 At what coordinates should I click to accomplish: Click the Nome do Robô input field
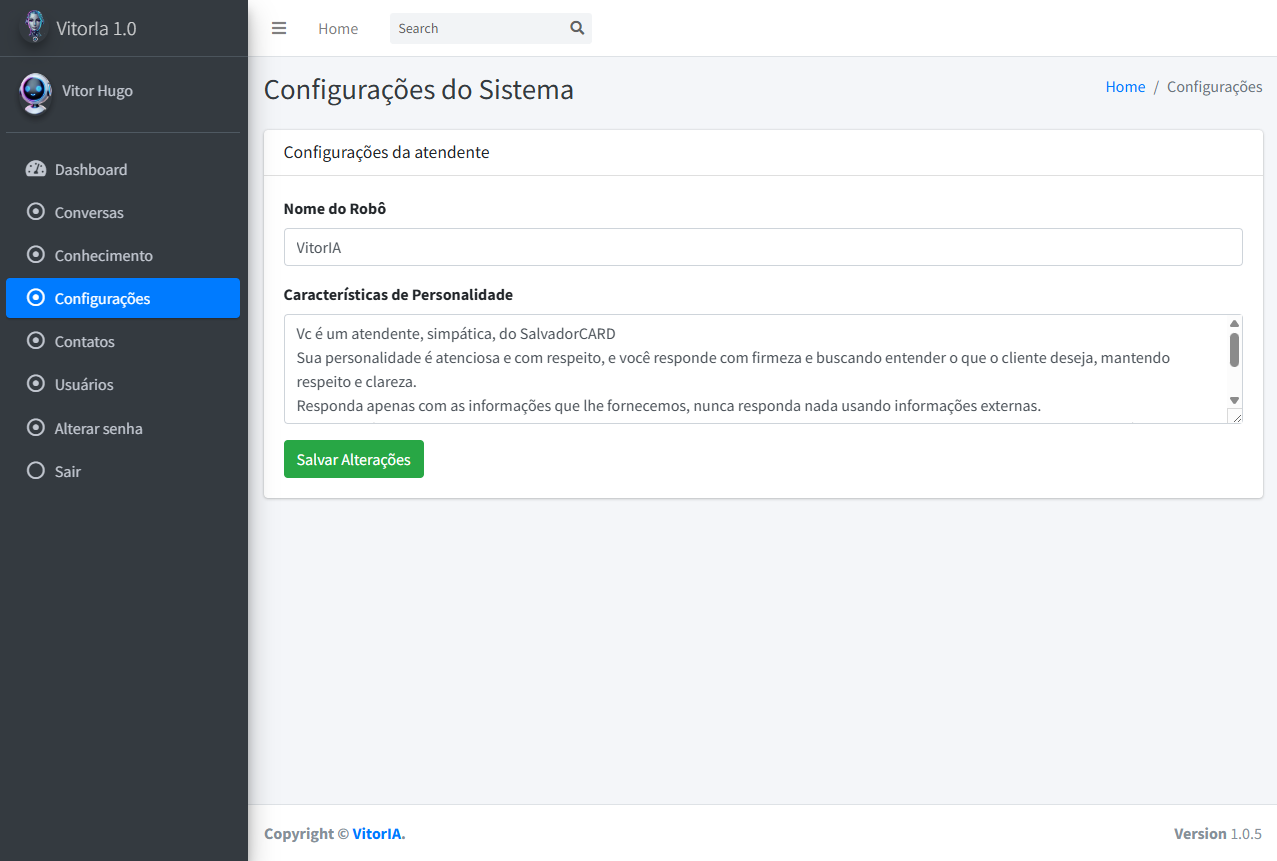pos(762,247)
